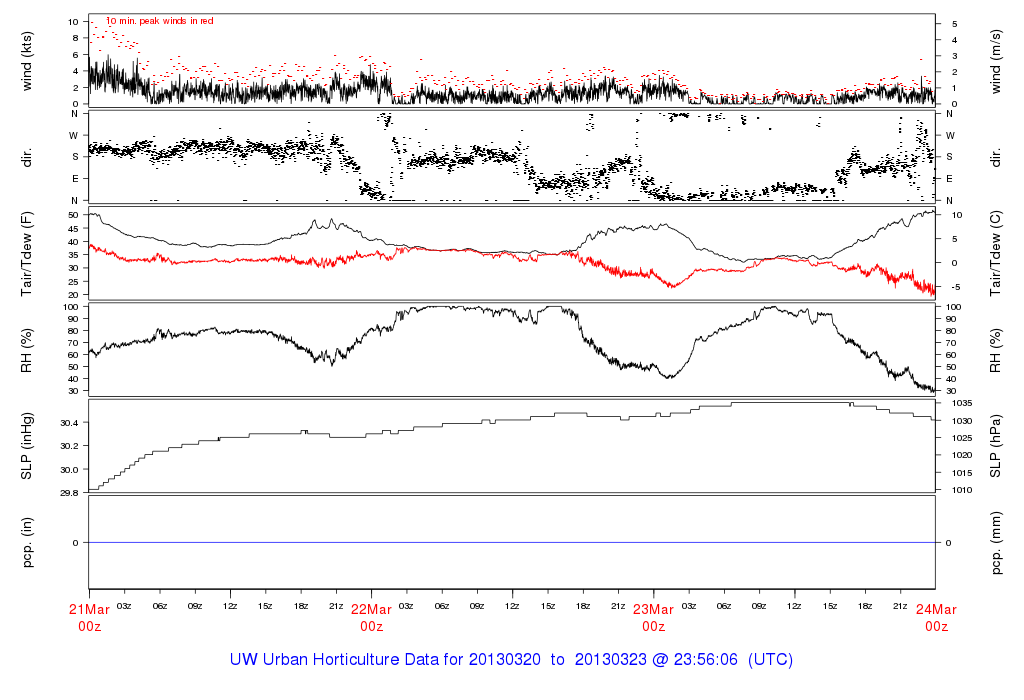Click the '0' tick on pcp. (mm) axis
The width and height of the screenshot is (1024, 700).
949,543
